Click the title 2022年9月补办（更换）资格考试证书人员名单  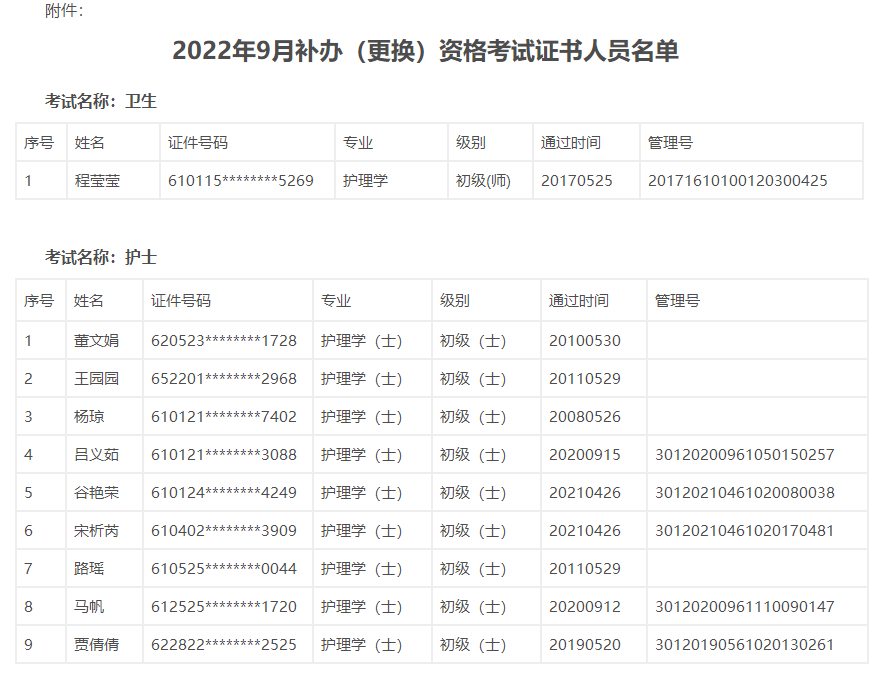425,51
